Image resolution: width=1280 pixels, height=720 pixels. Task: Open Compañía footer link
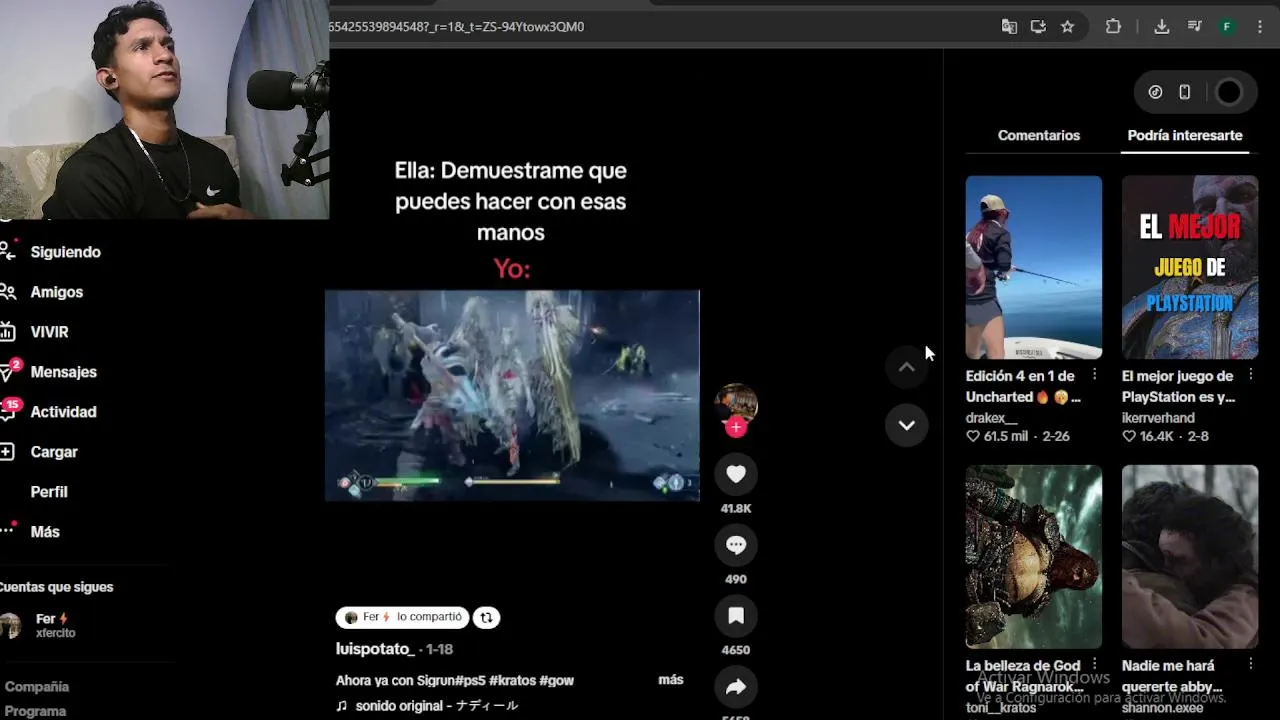[36, 687]
